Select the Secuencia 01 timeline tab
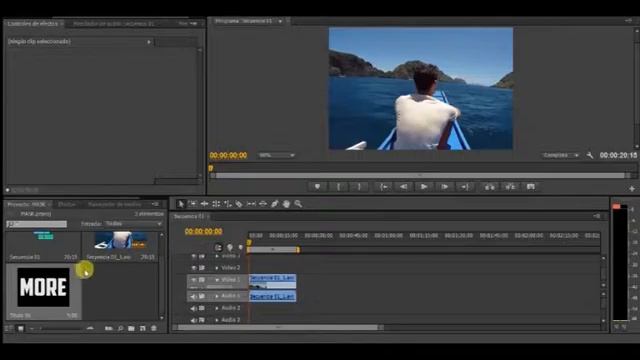 tap(189, 216)
